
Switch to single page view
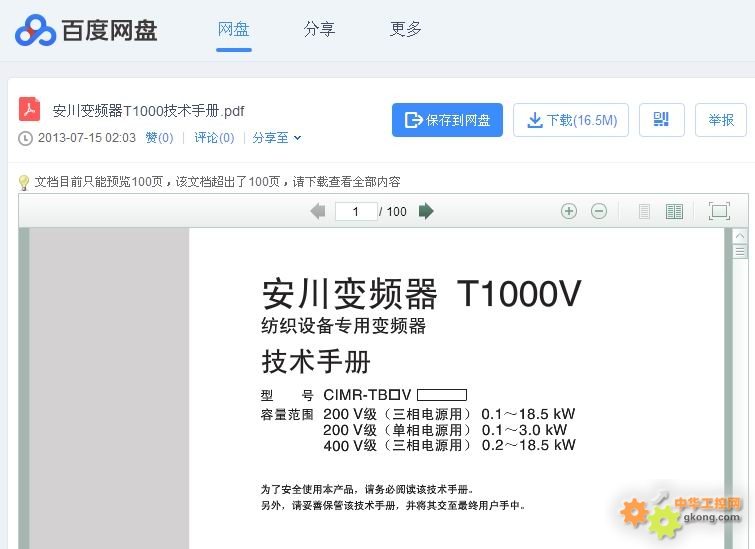(644, 211)
